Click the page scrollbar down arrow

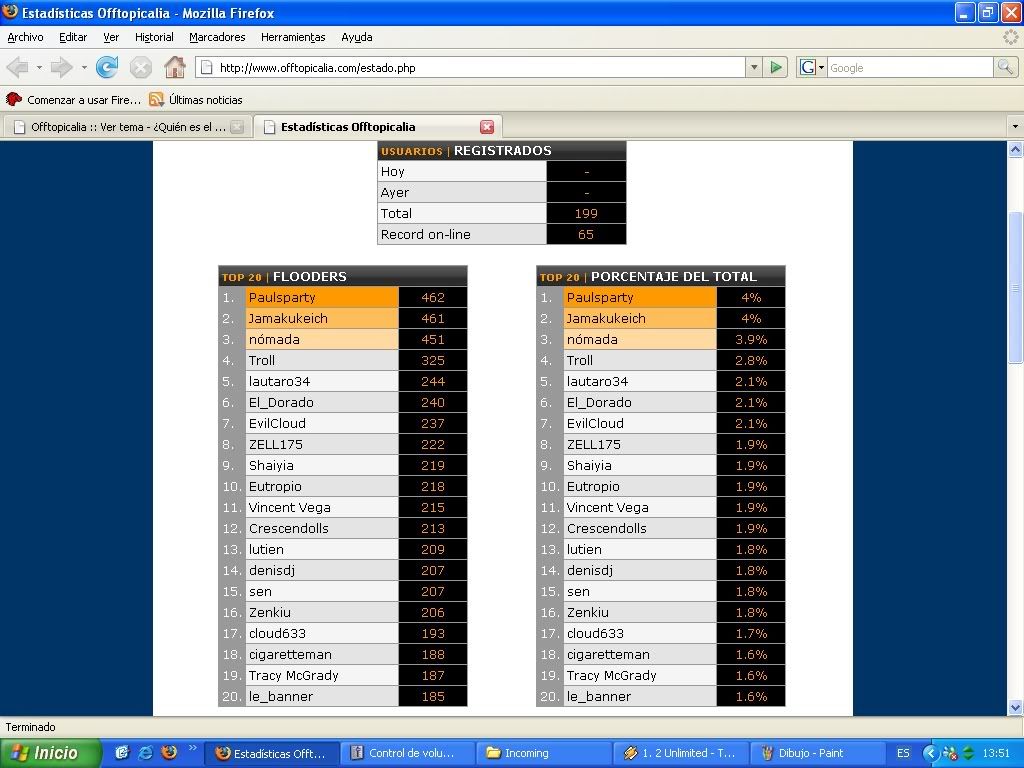coord(1015,708)
